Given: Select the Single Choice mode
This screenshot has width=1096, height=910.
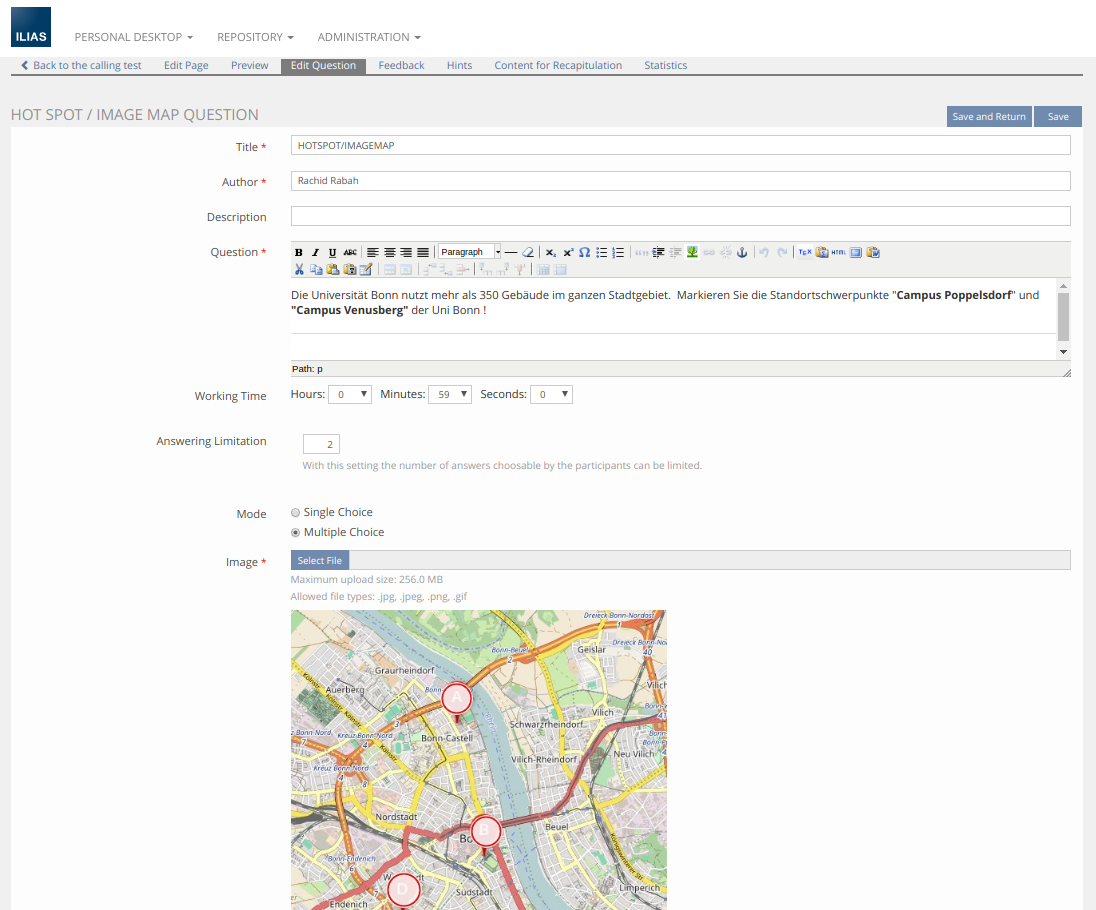Looking at the screenshot, I should pyautogui.click(x=295, y=513).
